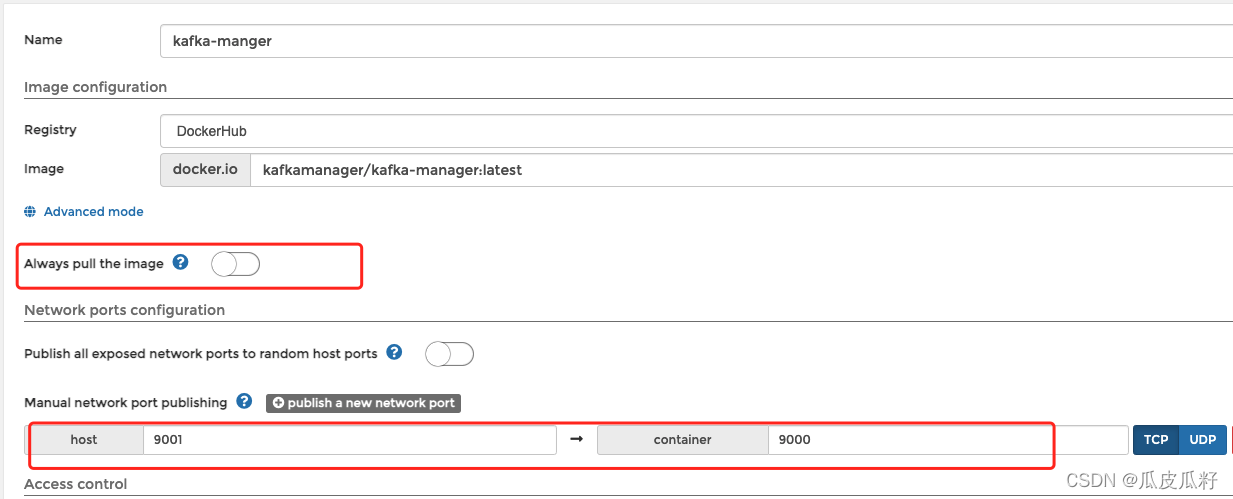Click the Network ports configuration heading
The height and width of the screenshot is (499, 1233).
coord(124,310)
